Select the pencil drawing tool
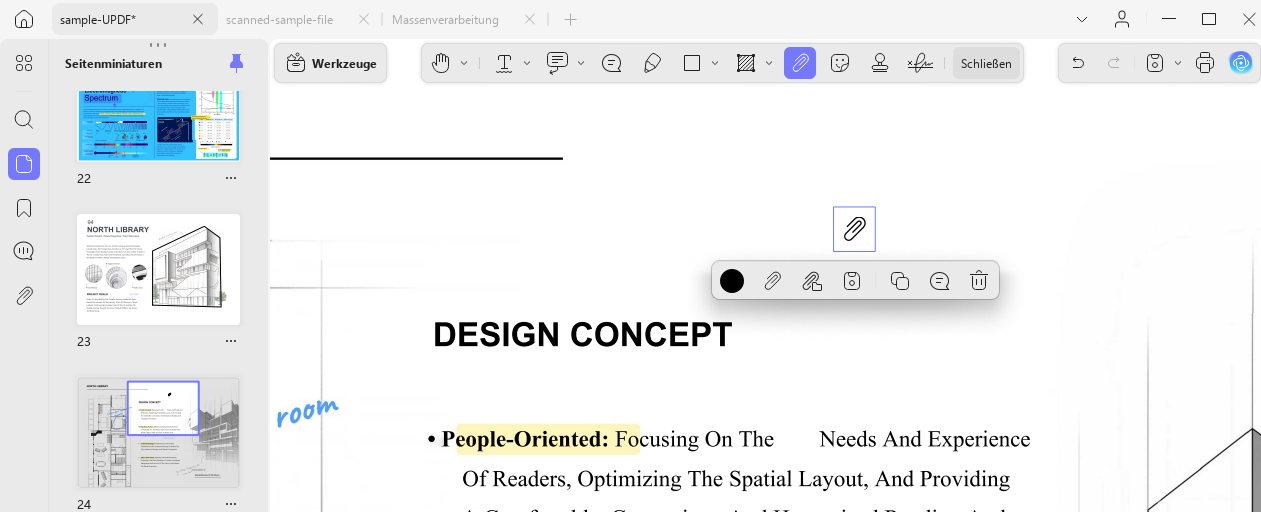Viewport: 1261px width, 512px height. [652, 63]
